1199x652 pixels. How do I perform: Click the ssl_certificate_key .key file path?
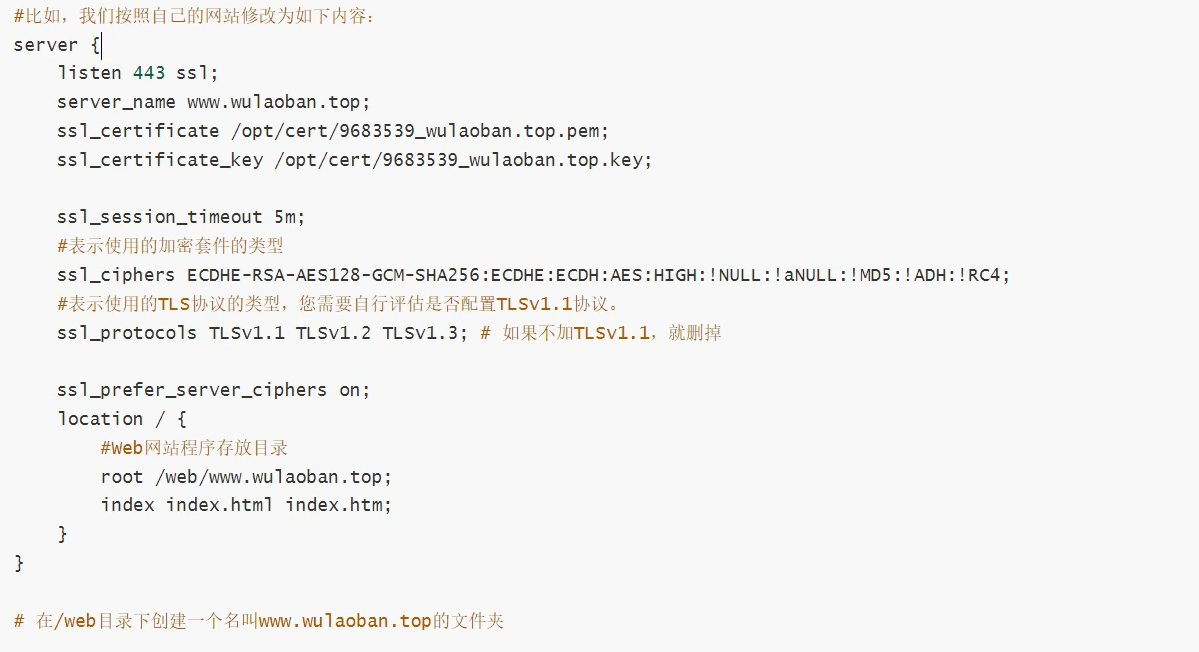(x=462, y=160)
